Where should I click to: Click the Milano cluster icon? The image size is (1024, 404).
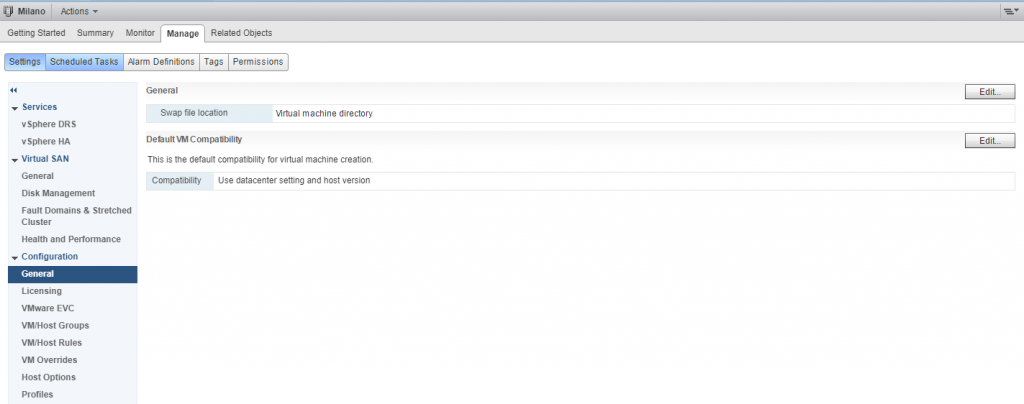(x=8, y=11)
